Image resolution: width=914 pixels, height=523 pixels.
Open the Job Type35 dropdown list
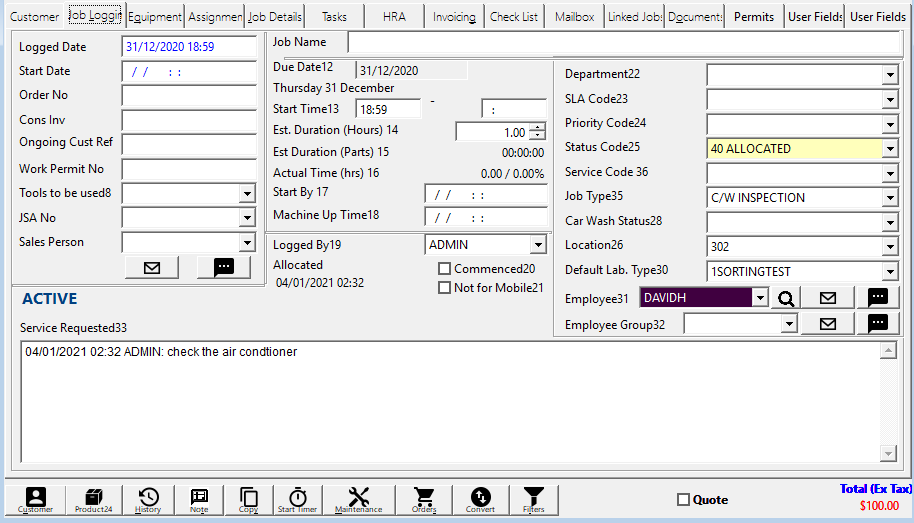pyautogui.click(x=890, y=198)
